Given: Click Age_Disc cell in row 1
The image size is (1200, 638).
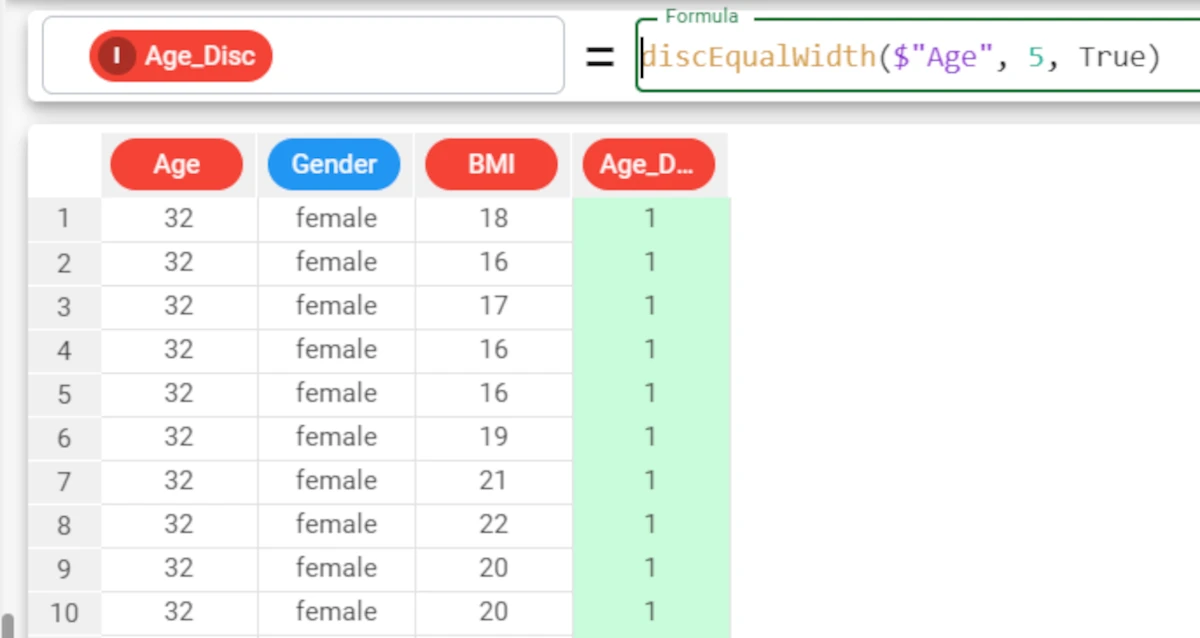Looking at the screenshot, I should click(x=651, y=218).
